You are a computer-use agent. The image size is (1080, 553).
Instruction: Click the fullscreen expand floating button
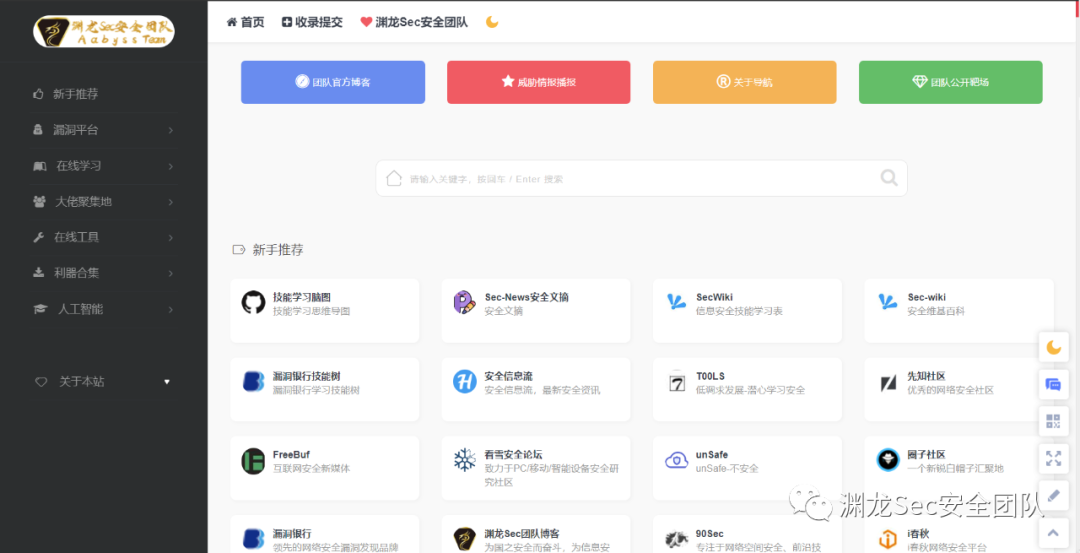pos(1053,458)
